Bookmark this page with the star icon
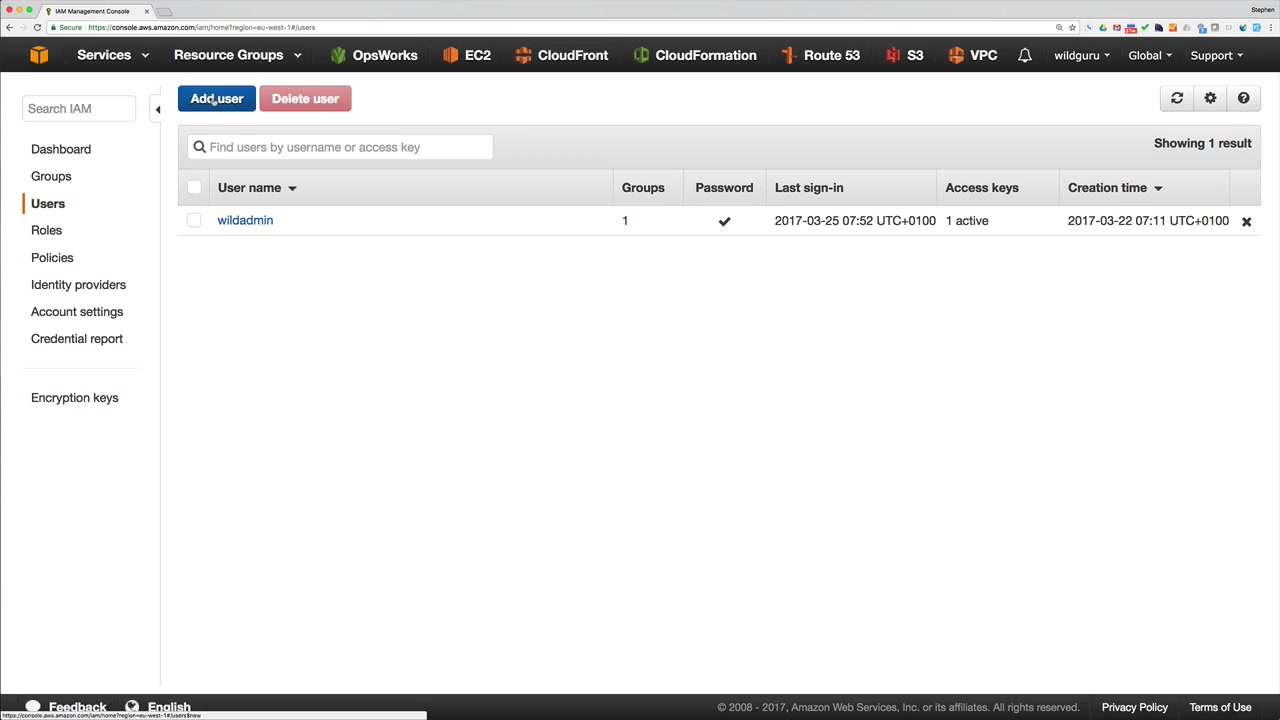This screenshot has height=720, width=1280. [x=1072, y=27]
